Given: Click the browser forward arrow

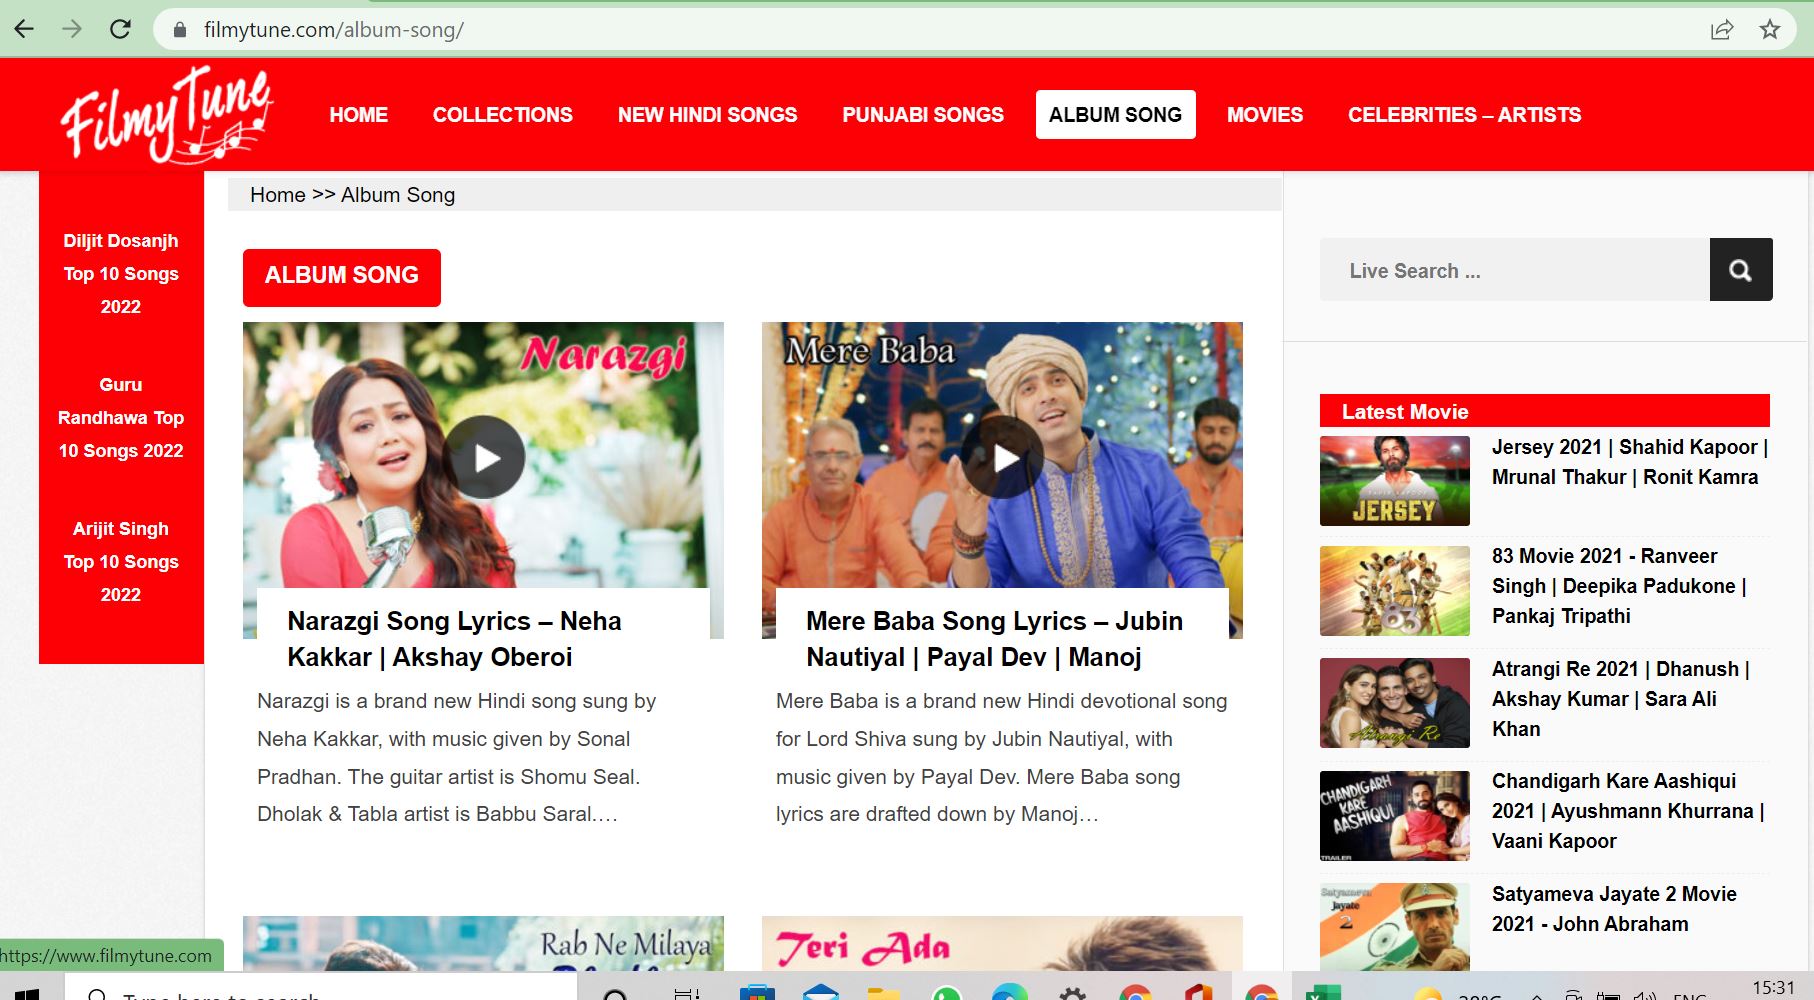Looking at the screenshot, I should click(x=72, y=29).
